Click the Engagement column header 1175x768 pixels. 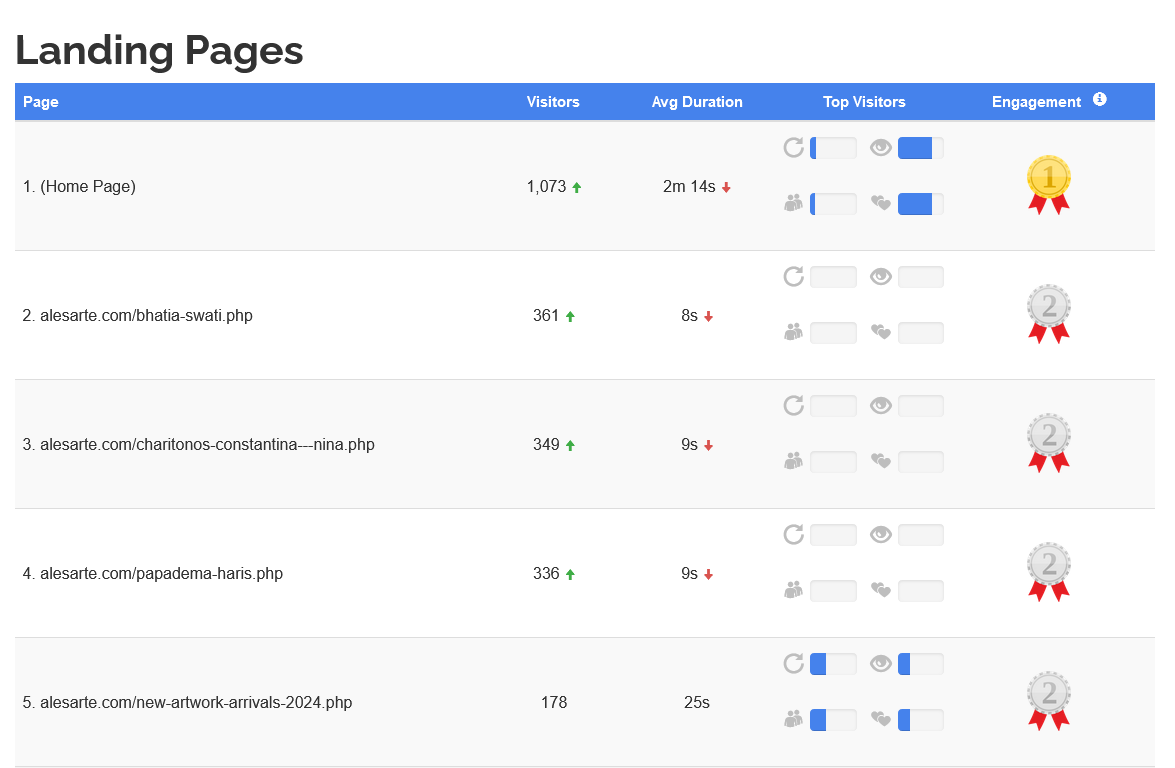coord(1036,102)
